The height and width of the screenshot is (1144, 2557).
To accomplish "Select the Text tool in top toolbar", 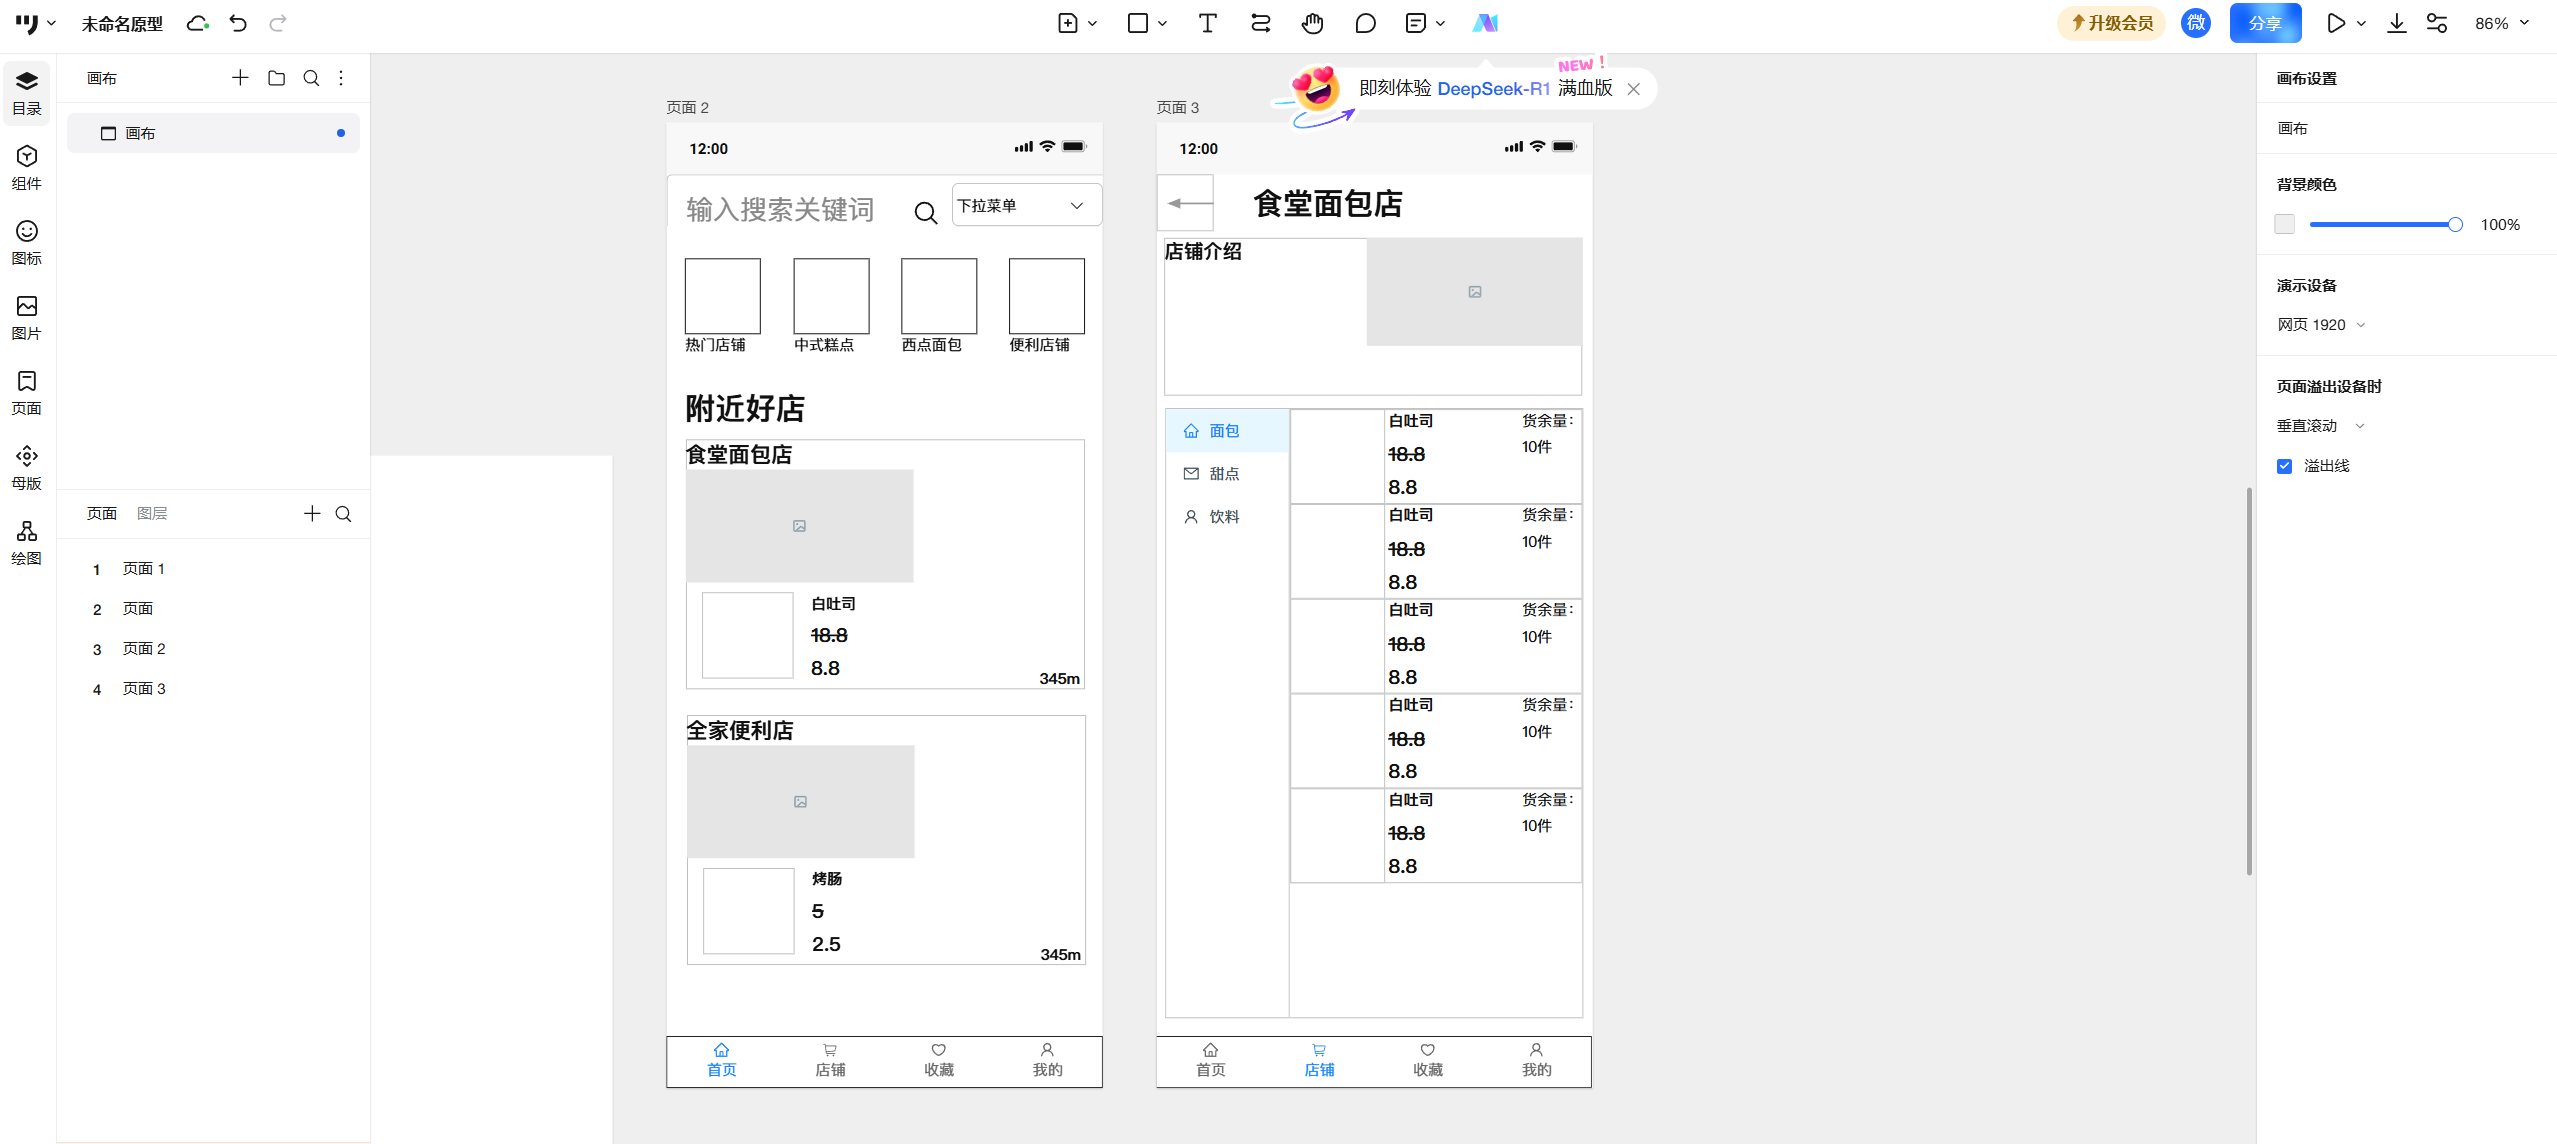I will (1207, 23).
